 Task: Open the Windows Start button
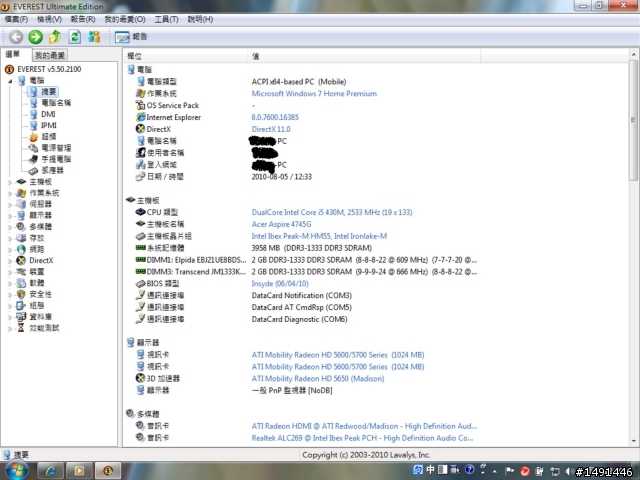[16, 470]
